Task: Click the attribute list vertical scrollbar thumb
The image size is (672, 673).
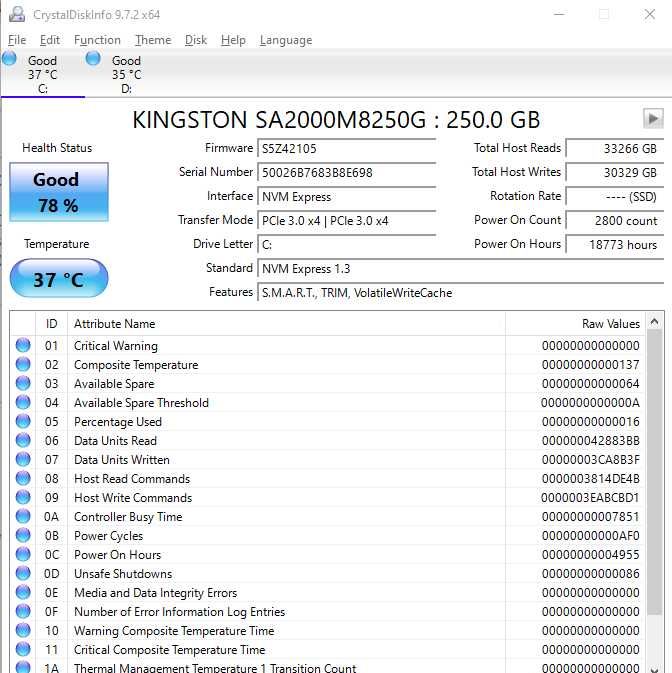Action: (654, 473)
